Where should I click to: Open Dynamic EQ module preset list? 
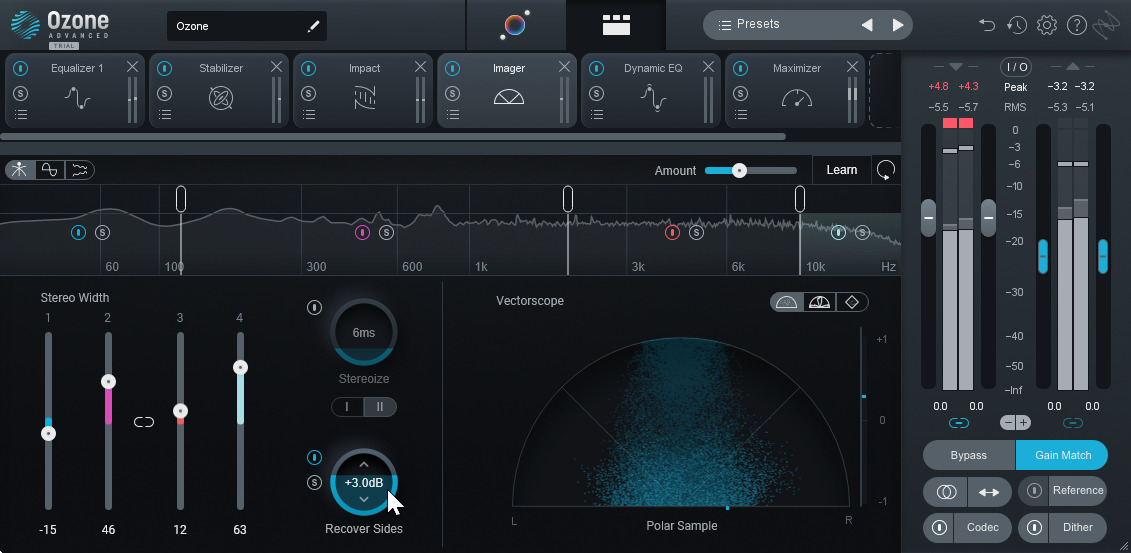597,114
